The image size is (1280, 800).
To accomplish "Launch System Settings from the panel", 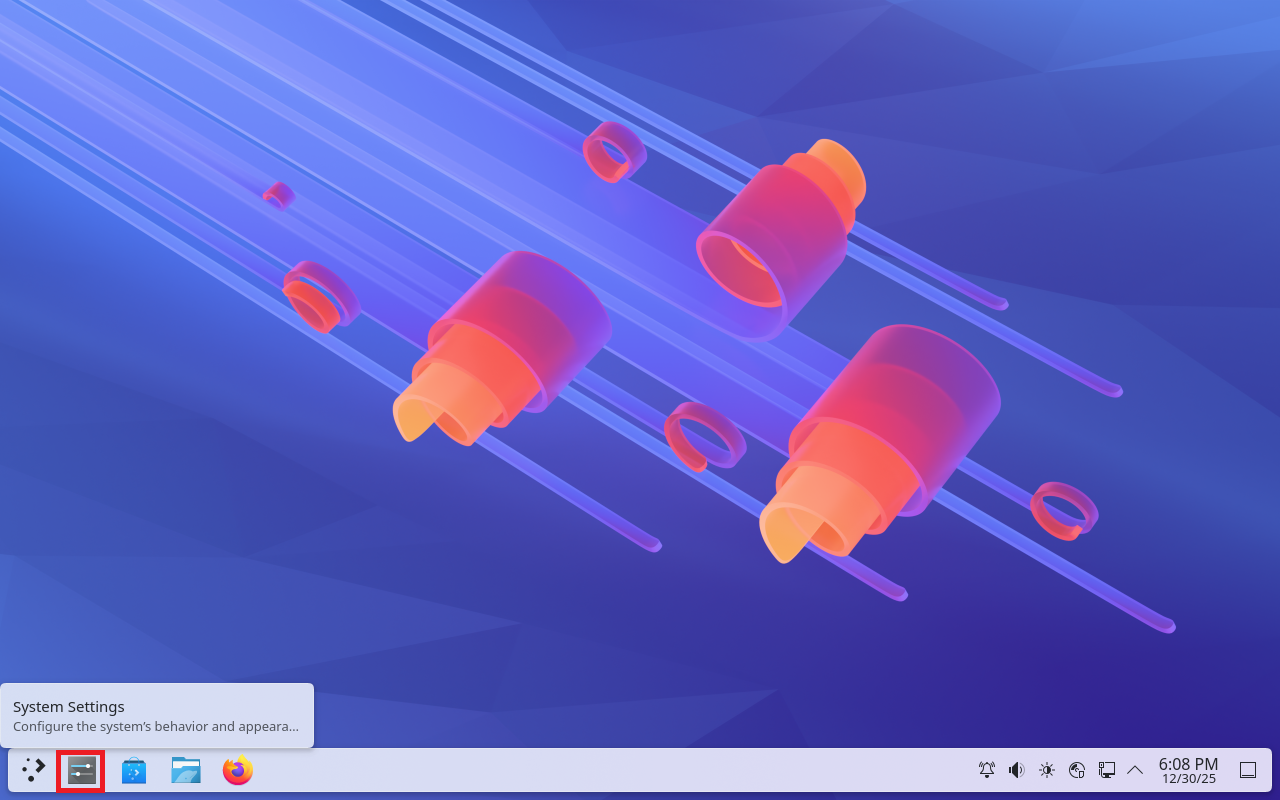I will tap(81, 770).
